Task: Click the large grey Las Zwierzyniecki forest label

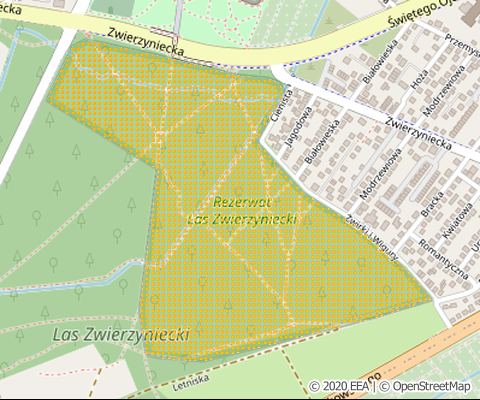Action: 121,335
